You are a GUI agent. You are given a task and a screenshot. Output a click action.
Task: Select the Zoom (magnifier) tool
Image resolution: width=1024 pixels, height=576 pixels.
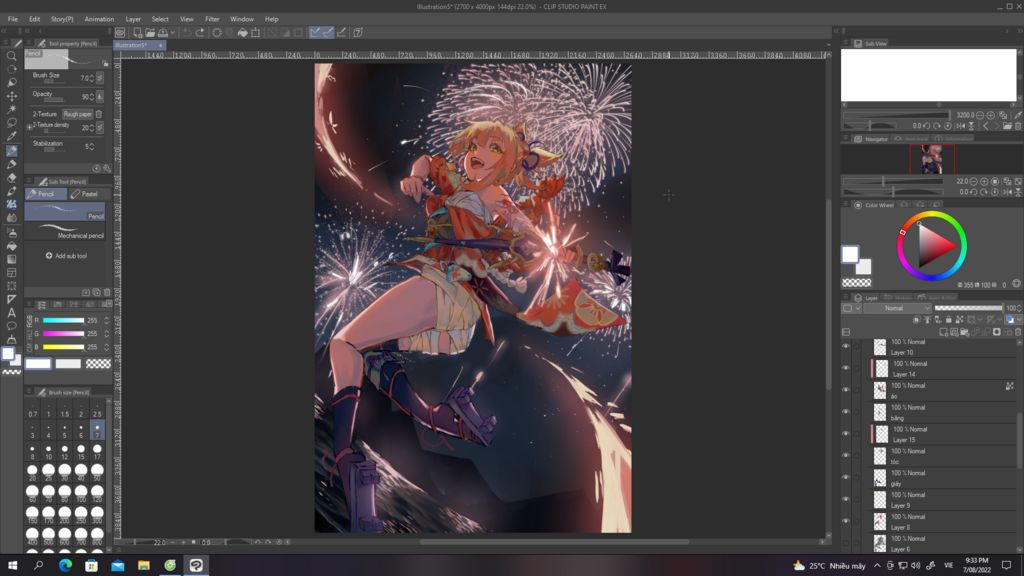tap(11, 56)
